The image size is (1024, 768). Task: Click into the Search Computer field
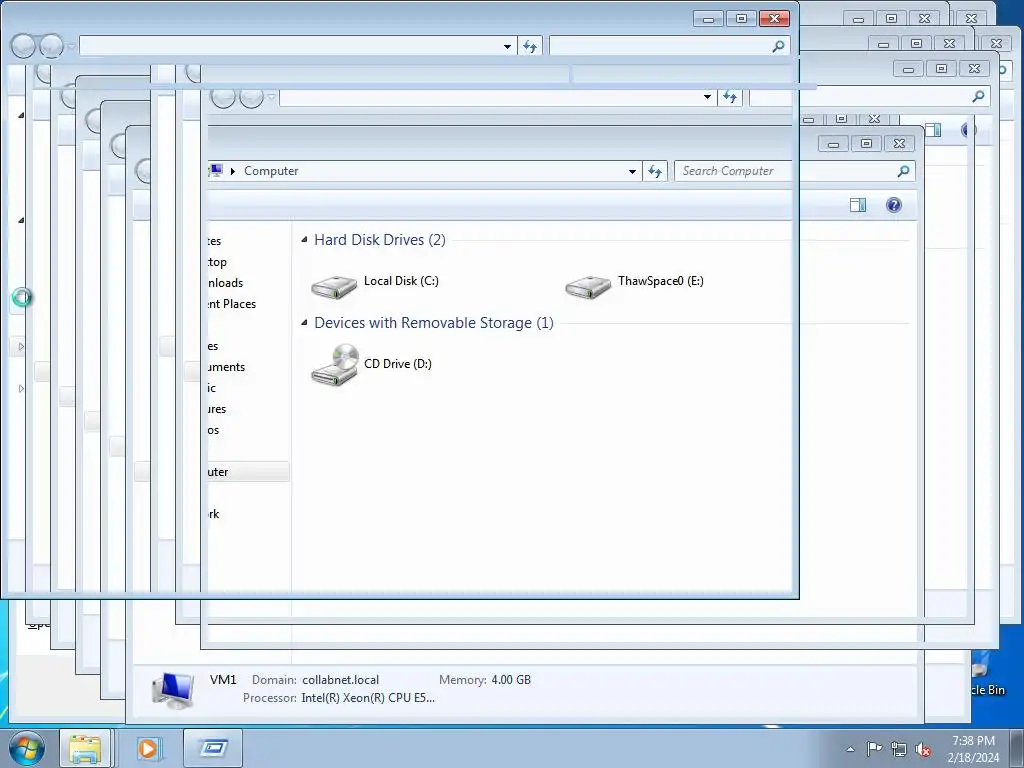coord(784,171)
